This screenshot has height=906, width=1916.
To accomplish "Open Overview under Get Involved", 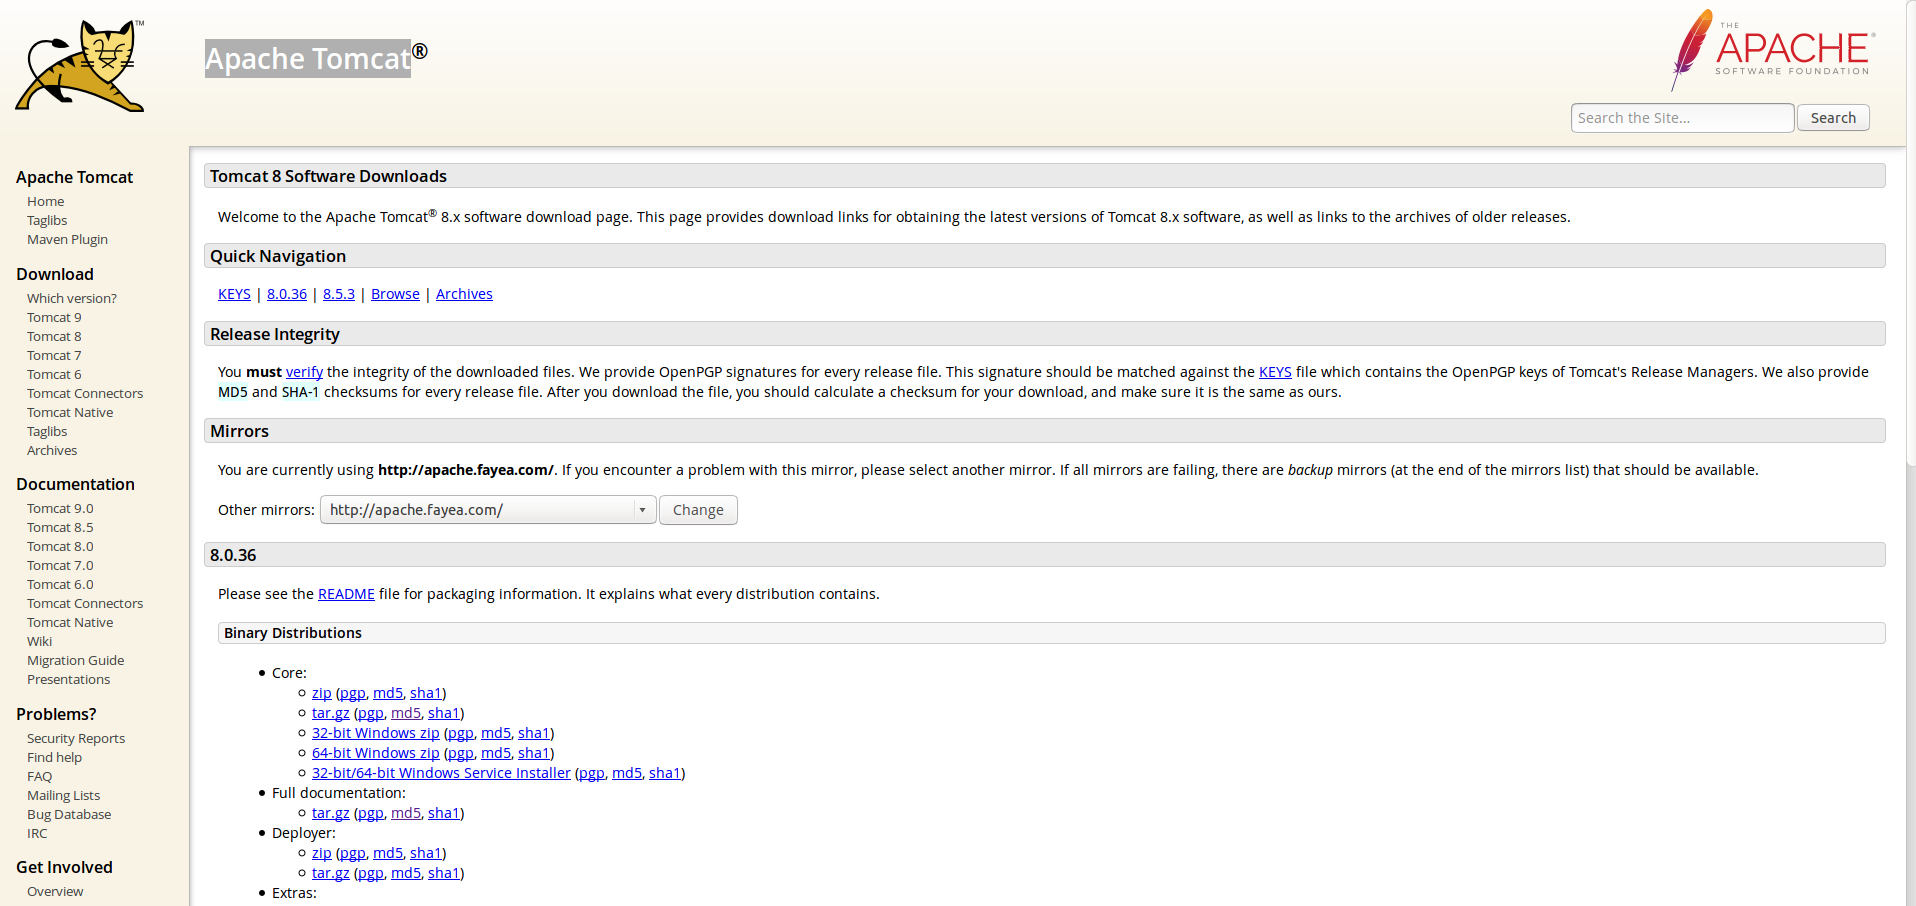I will [x=55, y=892].
